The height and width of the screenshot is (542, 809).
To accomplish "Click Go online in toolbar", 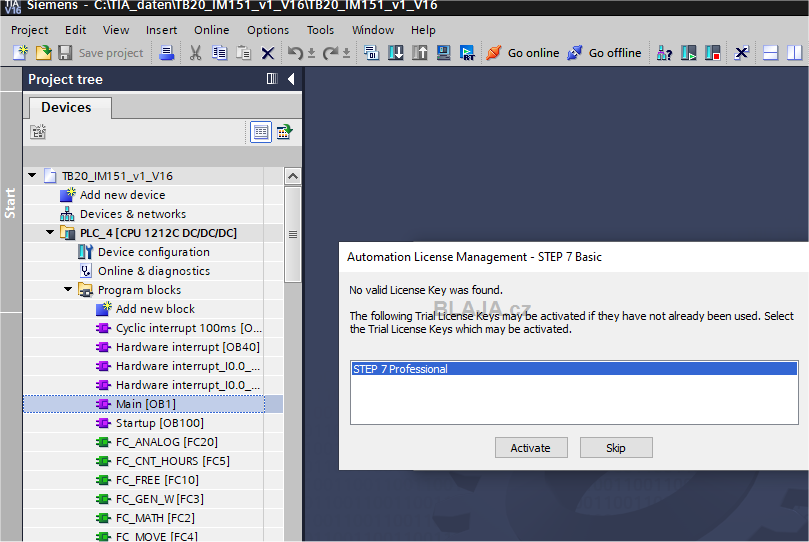I will point(523,53).
